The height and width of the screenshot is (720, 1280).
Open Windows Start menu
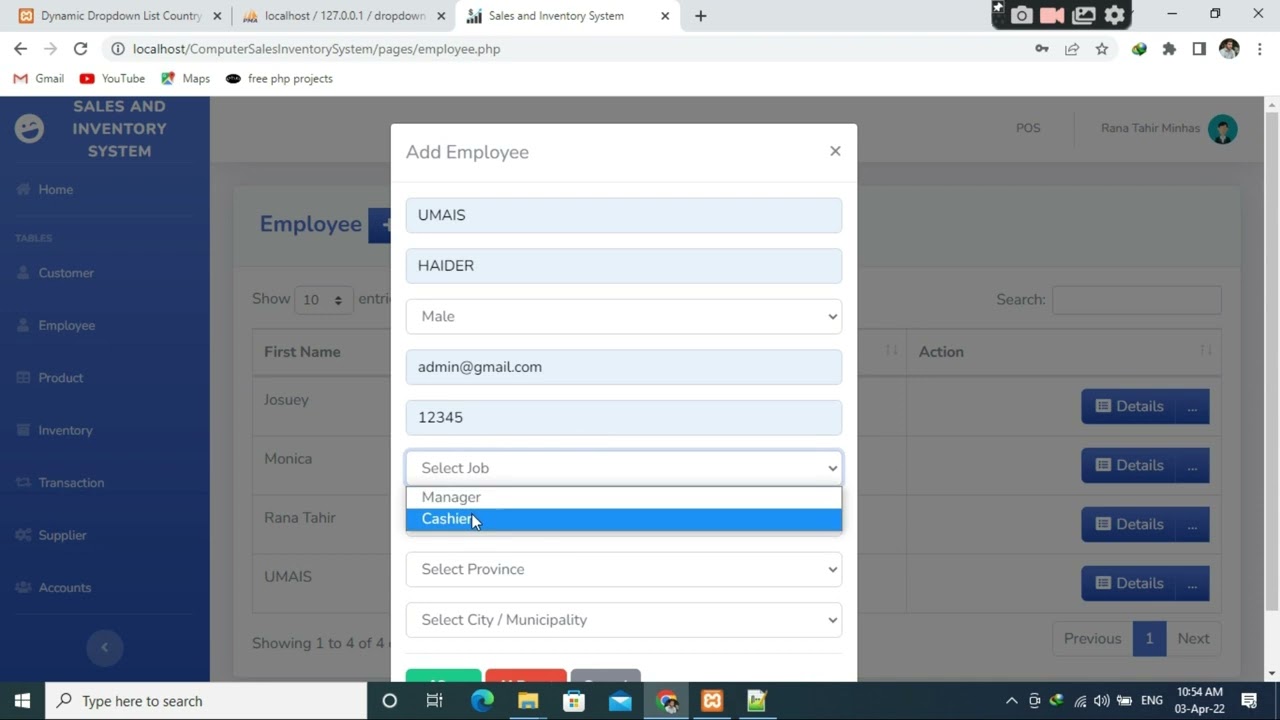pos(22,701)
